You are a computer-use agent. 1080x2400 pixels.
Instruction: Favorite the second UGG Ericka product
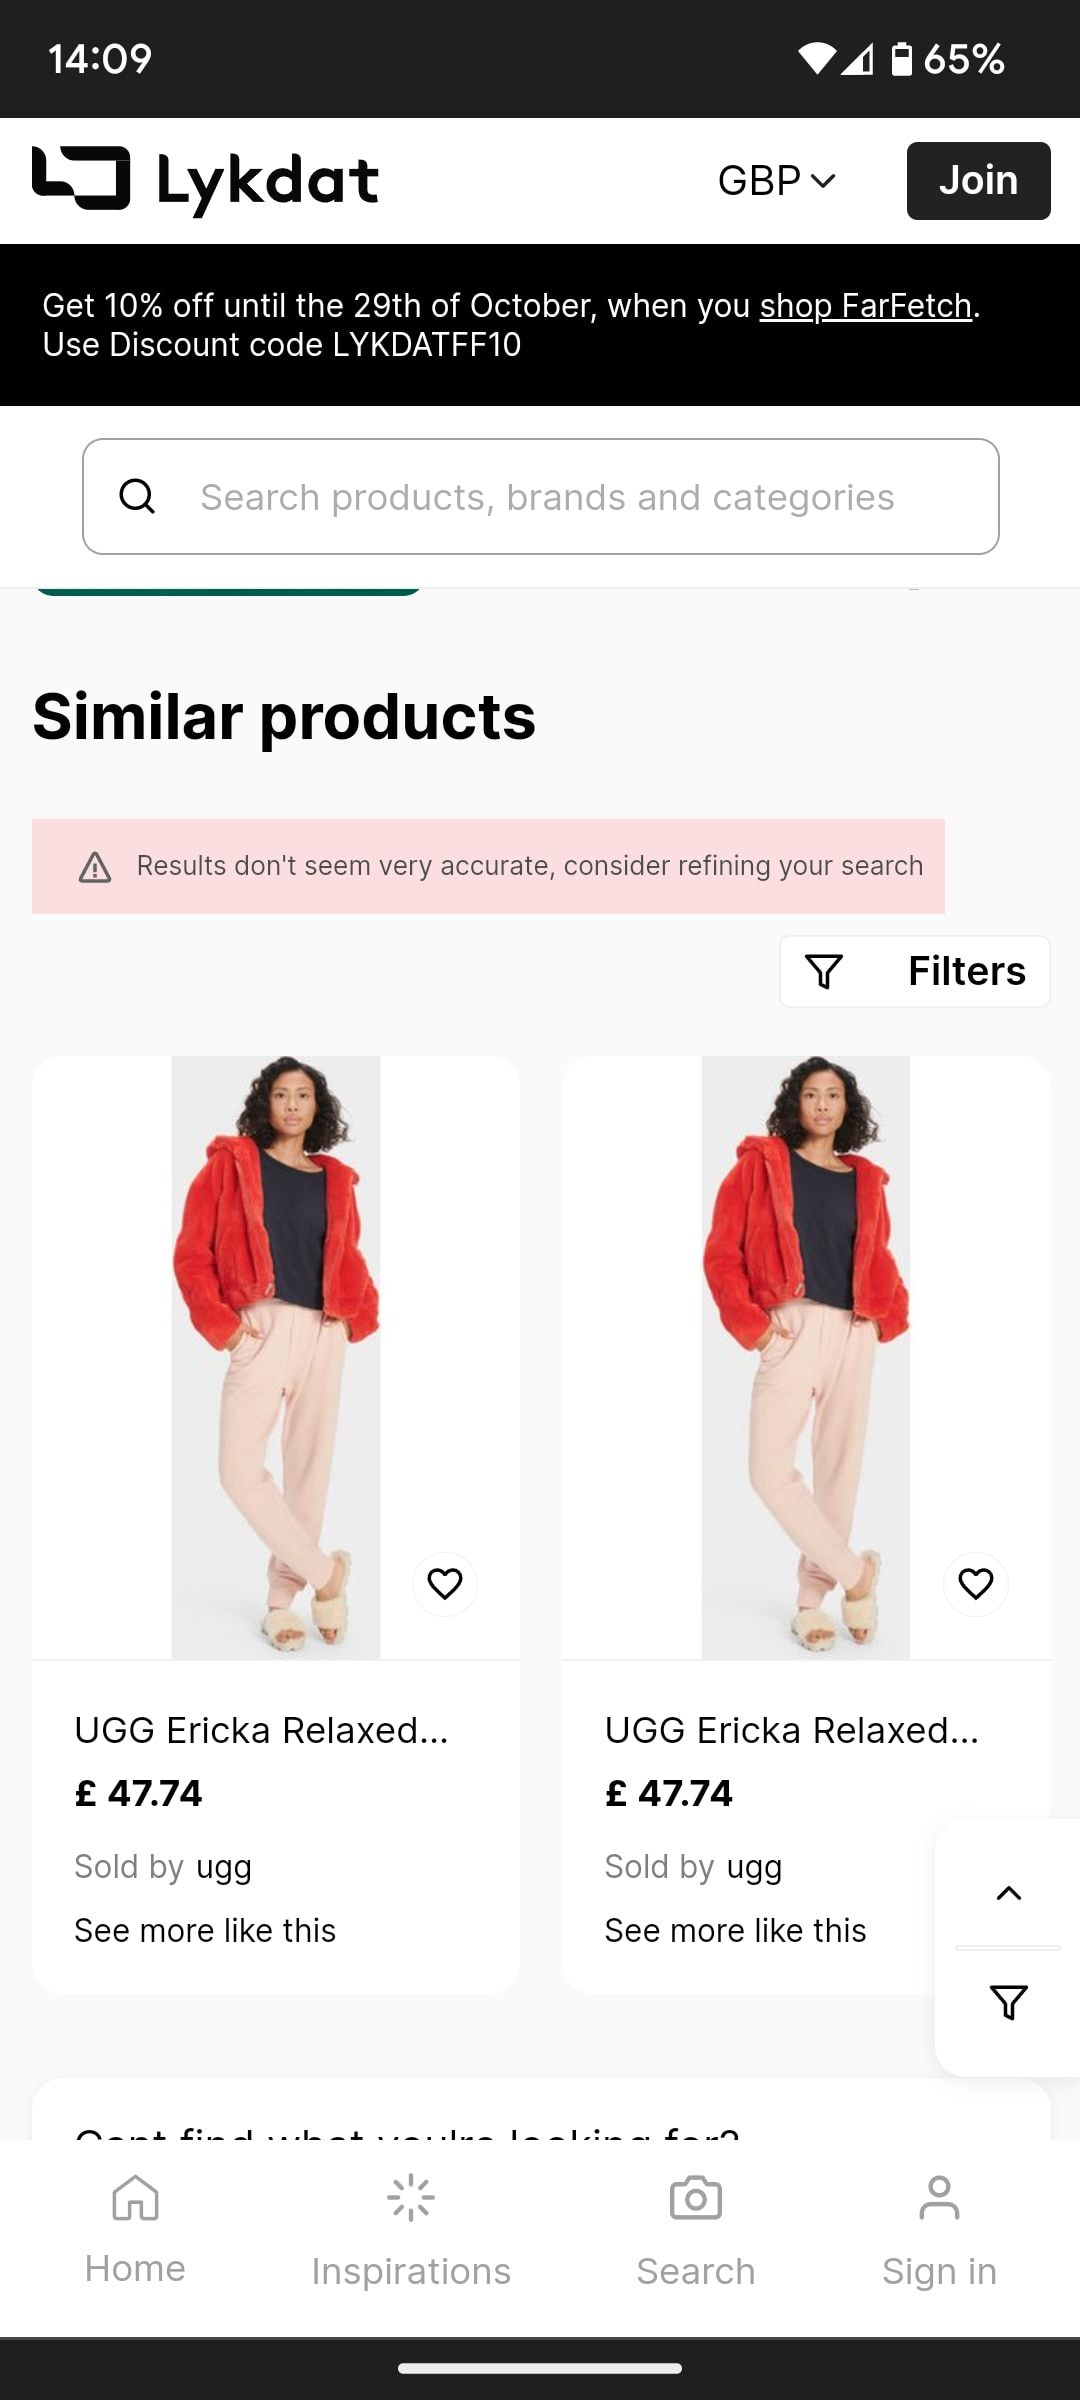pos(975,1584)
